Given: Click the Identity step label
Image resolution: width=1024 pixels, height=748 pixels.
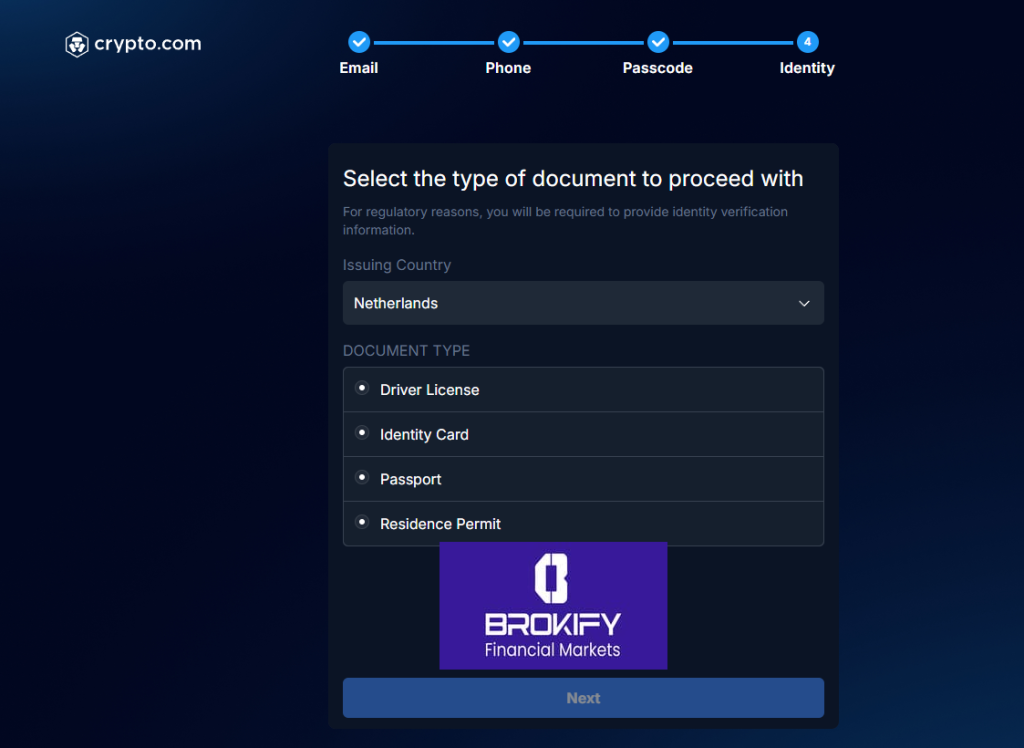Looking at the screenshot, I should coord(807,68).
